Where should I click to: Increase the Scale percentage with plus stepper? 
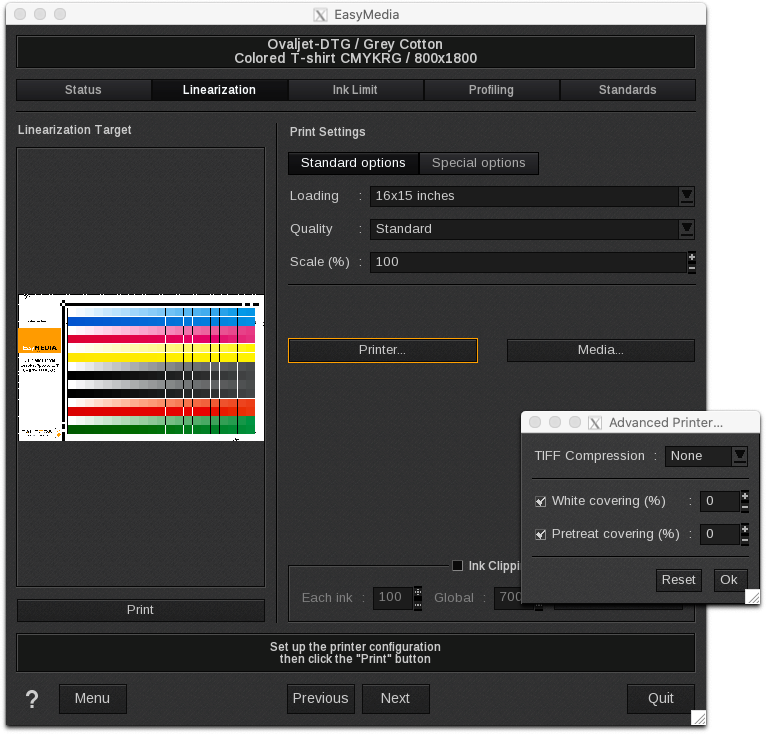tap(691, 257)
